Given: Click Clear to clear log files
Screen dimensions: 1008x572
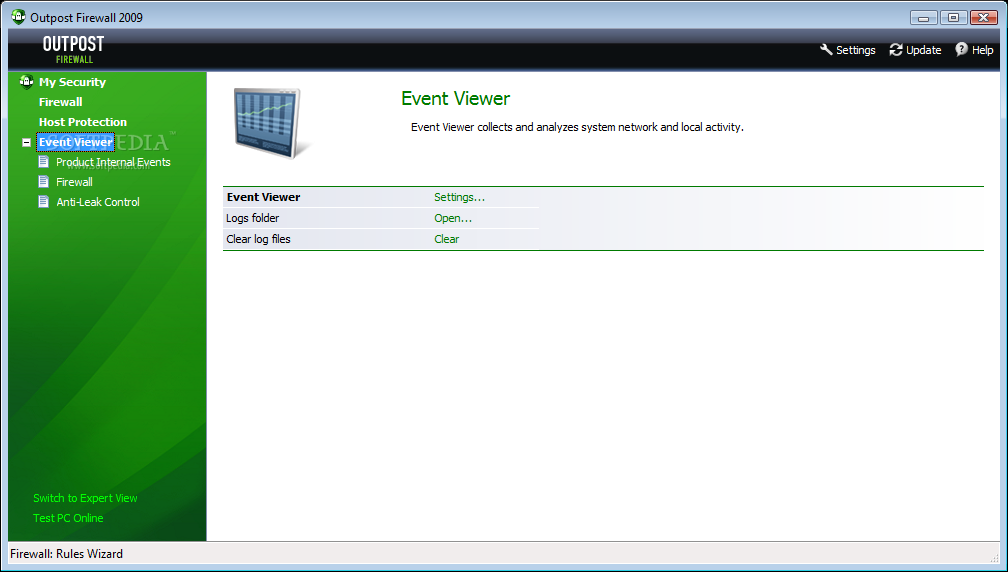Looking at the screenshot, I should (447, 239).
